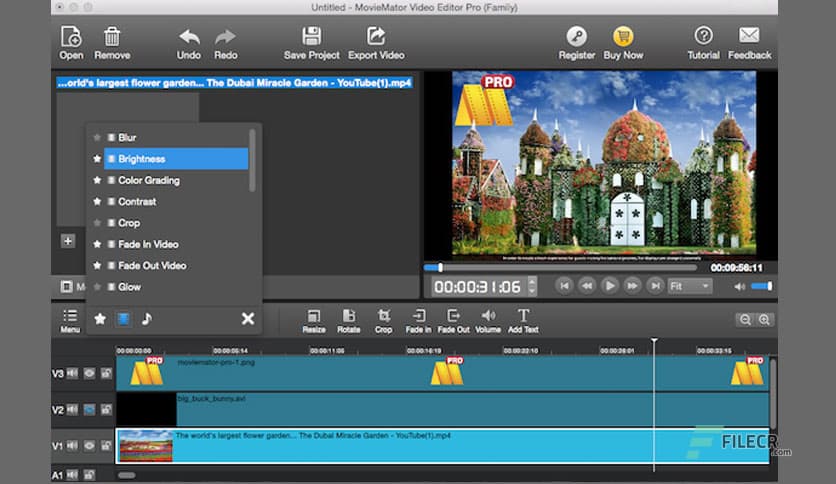Choose the Contrast filter
Viewport: 836px width, 484px height.
coord(176,201)
